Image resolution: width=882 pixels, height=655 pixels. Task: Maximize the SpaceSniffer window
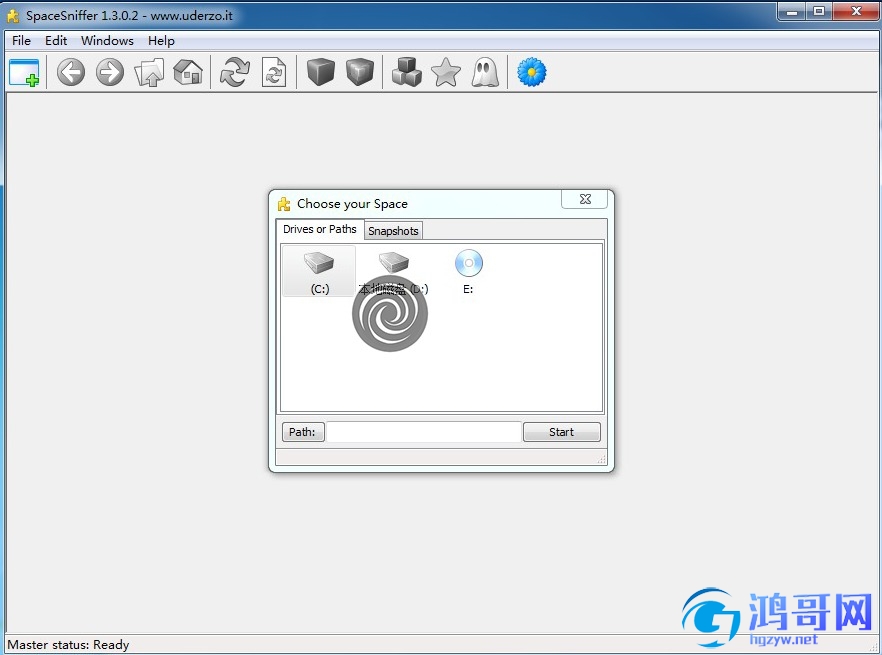pos(819,11)
